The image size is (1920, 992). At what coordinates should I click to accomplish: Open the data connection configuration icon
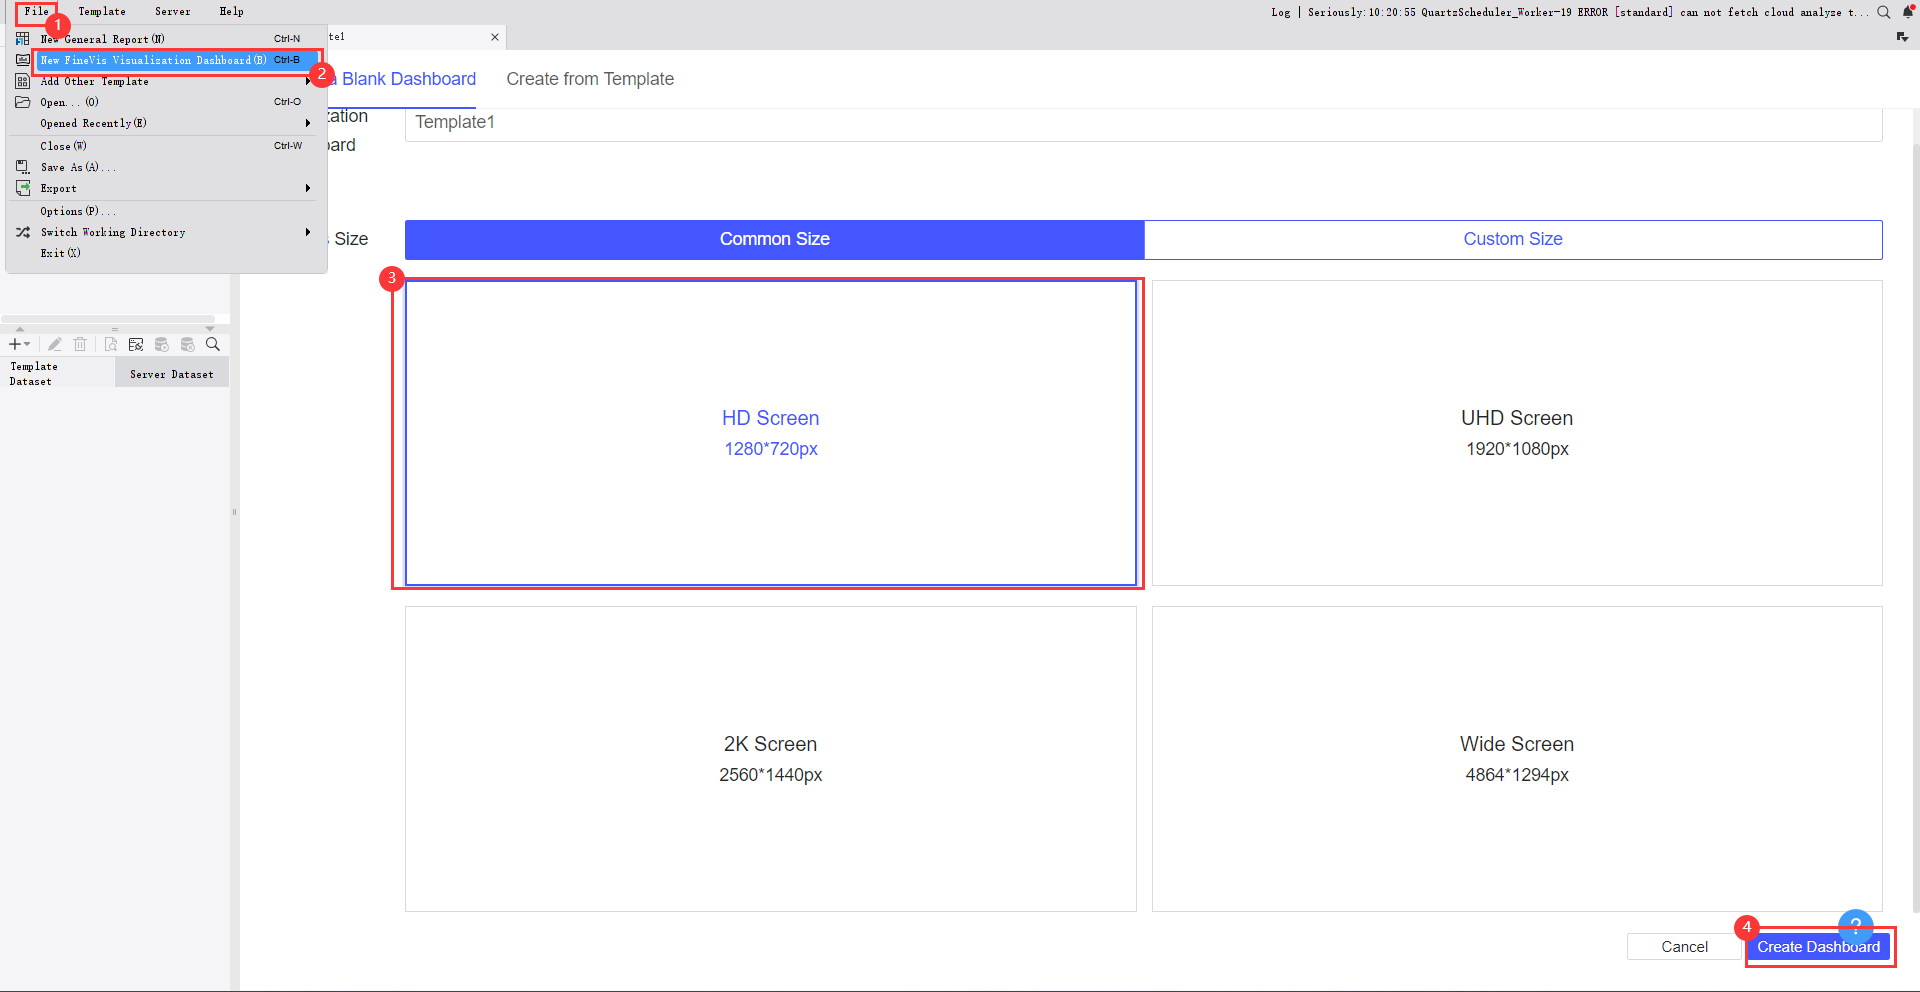coord(136,344)
